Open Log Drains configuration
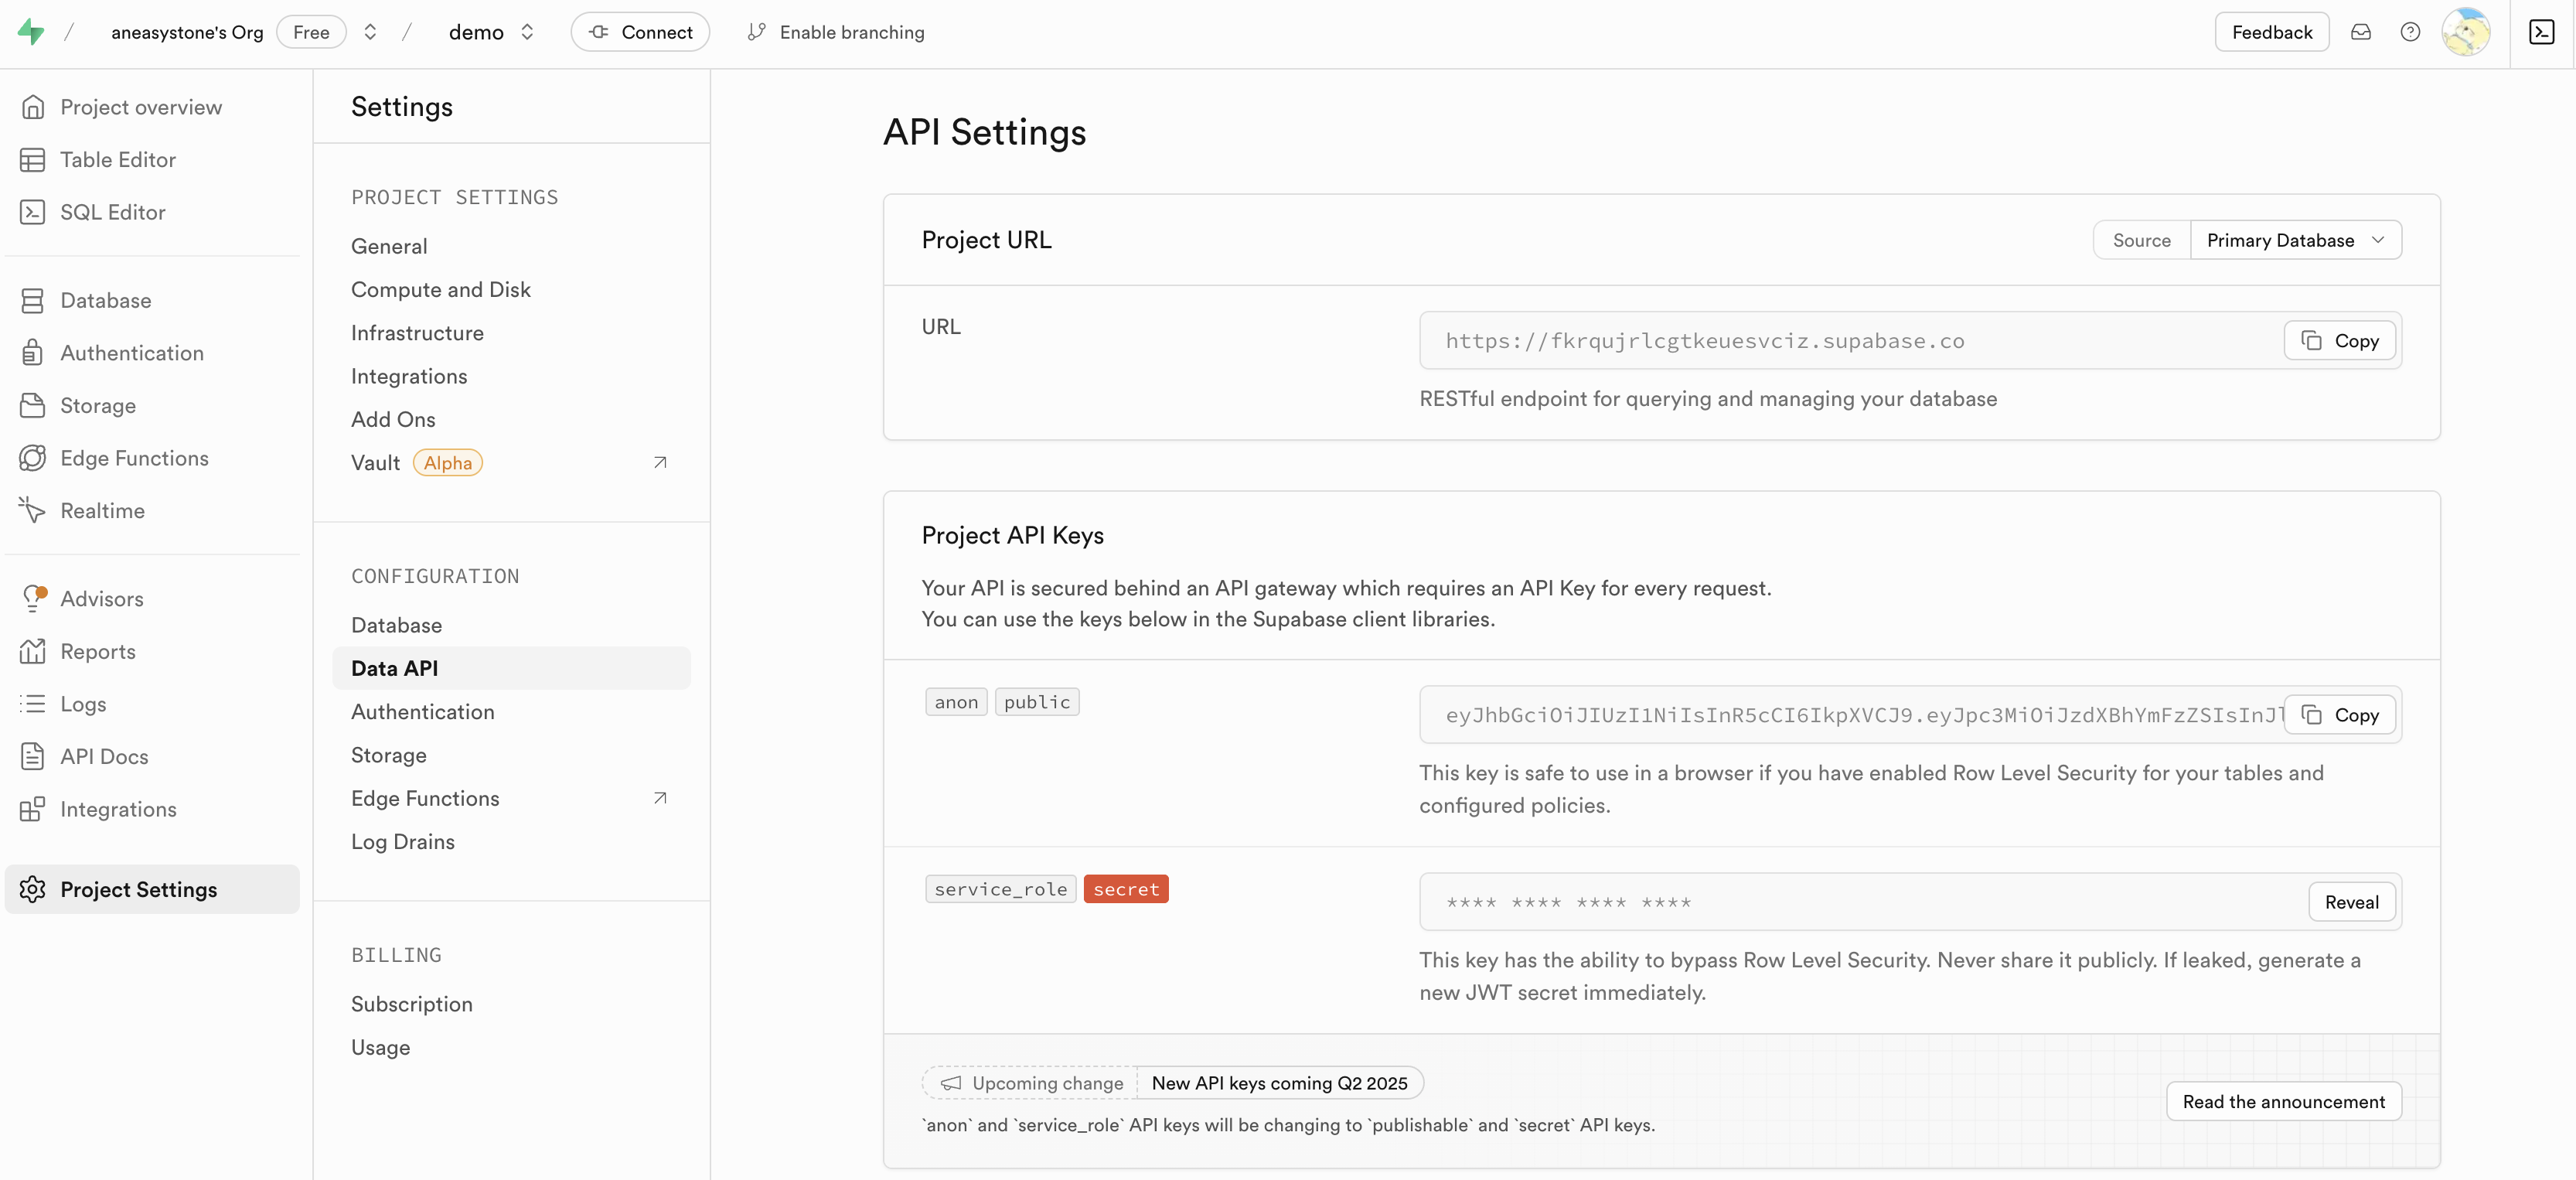Viewport: 2576px width, 1180px height. [x=403, y=842]
